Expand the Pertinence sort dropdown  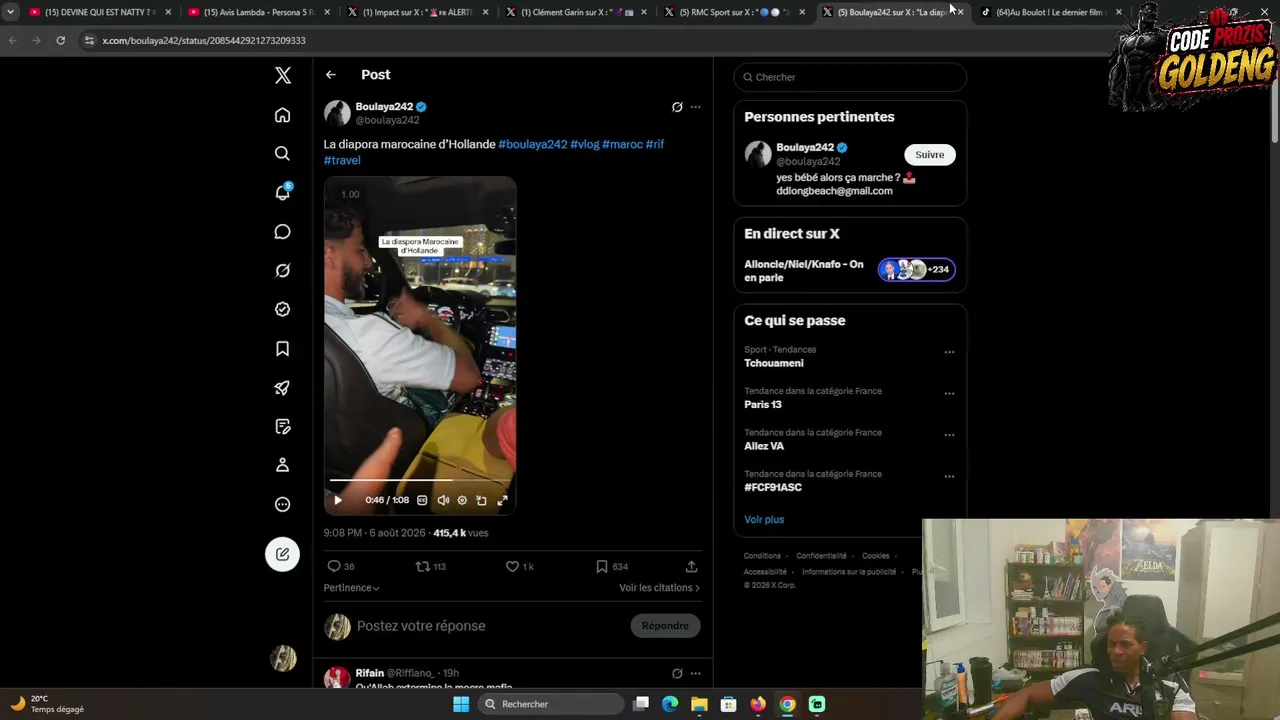(351, 588)
